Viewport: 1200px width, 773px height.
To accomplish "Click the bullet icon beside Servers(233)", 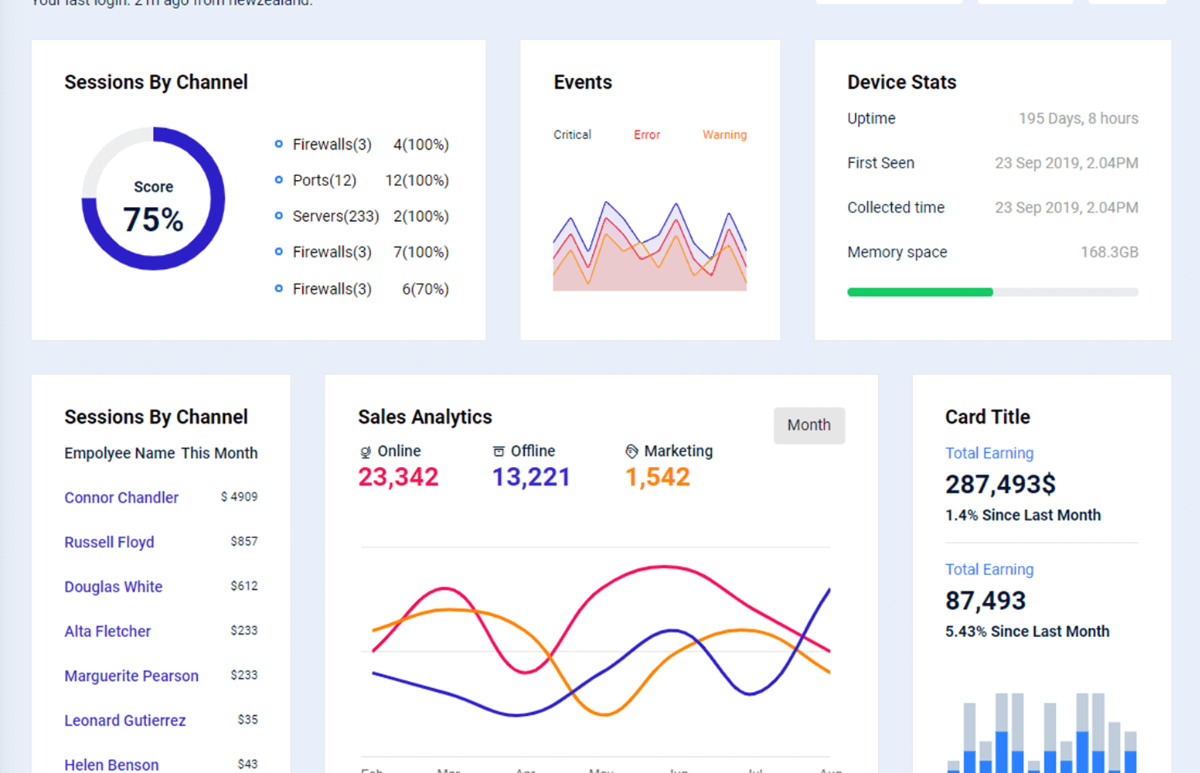I will tap(279, 216).
